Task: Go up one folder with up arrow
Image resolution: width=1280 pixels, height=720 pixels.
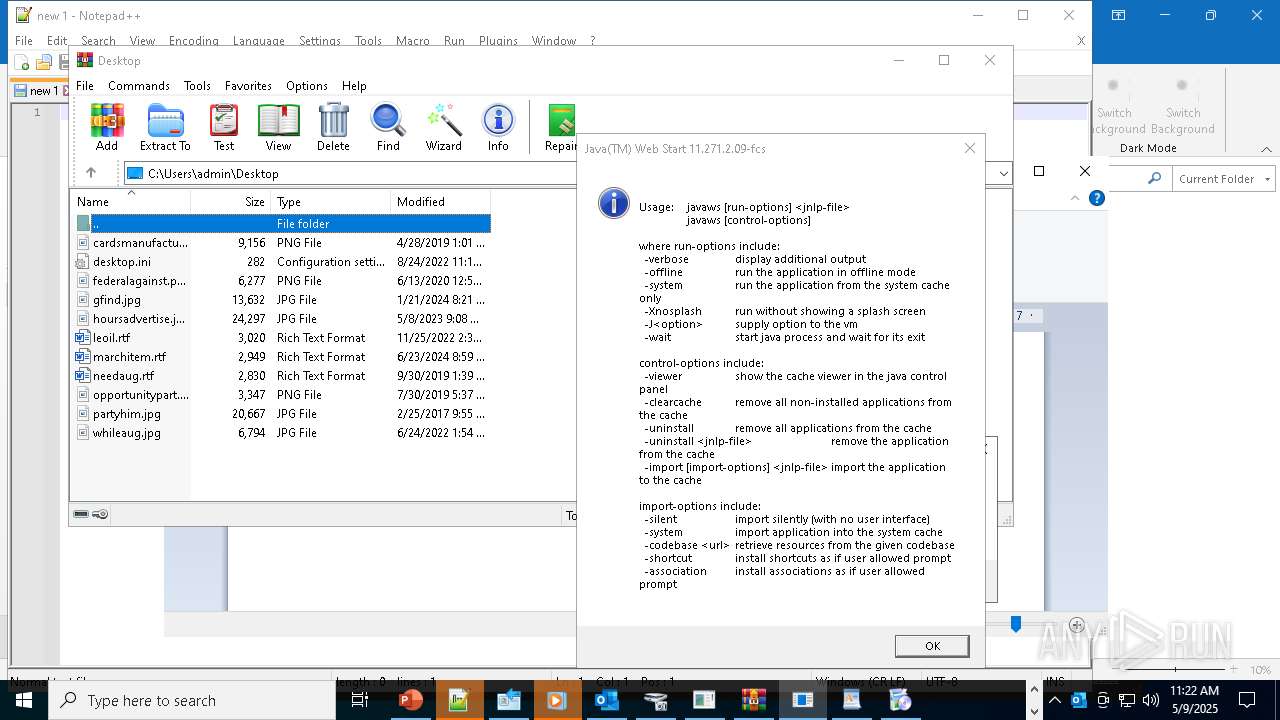Action: [x=91, y=173]
